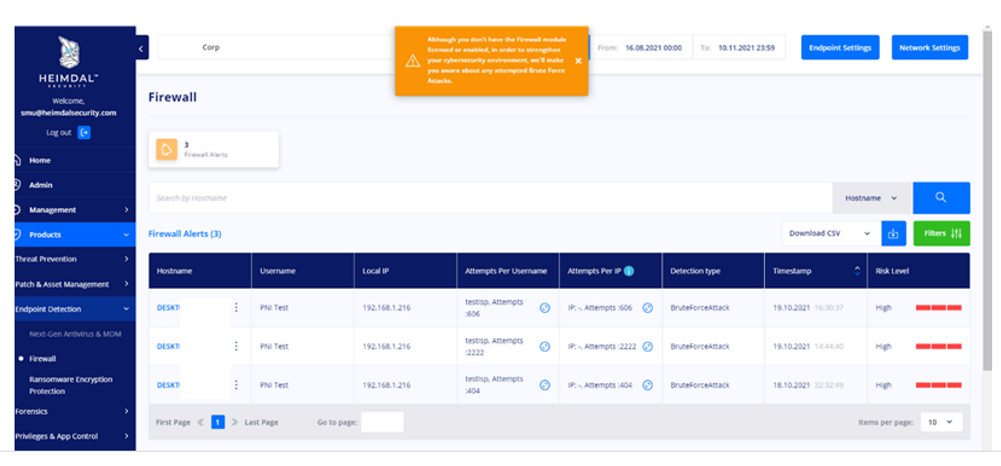The height and width of the screenshot is (466, 1001).
Task: Open the Download CSV dropdown
Action: pyautogui.click(x=830, y=234)
